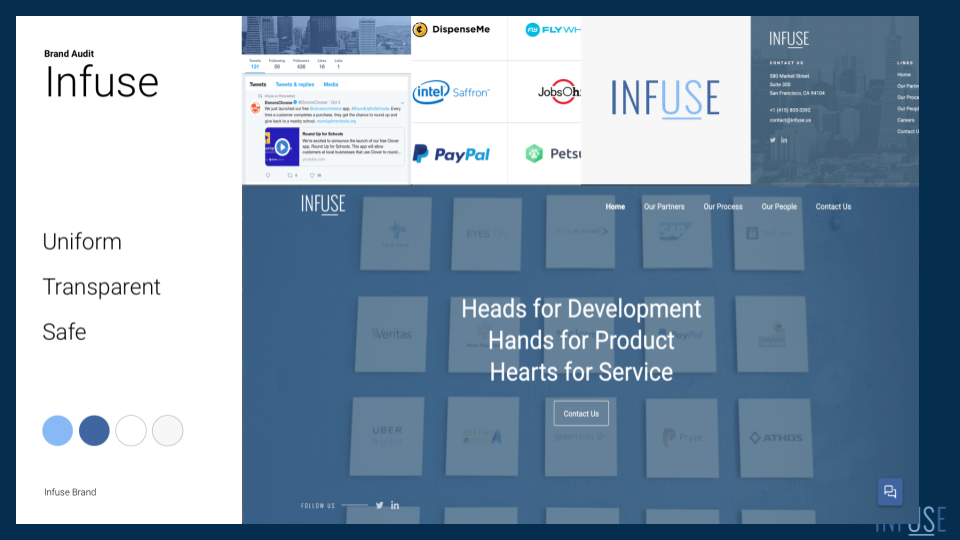The height and width of the screenshot is (540, 960).
Task: Click the Petsu paw logo
Action: tap(534, 153)
